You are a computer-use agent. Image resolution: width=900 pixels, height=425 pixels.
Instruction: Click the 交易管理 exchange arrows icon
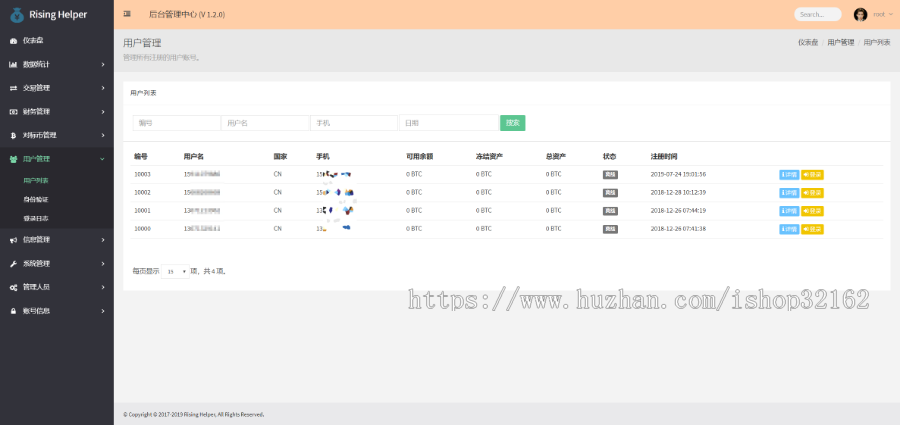click(13, 88)
